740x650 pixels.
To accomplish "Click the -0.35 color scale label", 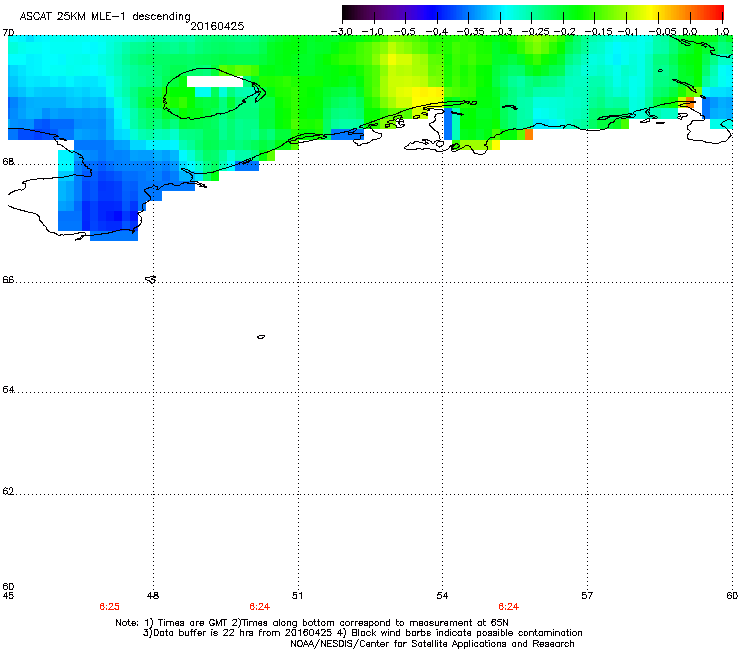I will [x=470, y=32].
